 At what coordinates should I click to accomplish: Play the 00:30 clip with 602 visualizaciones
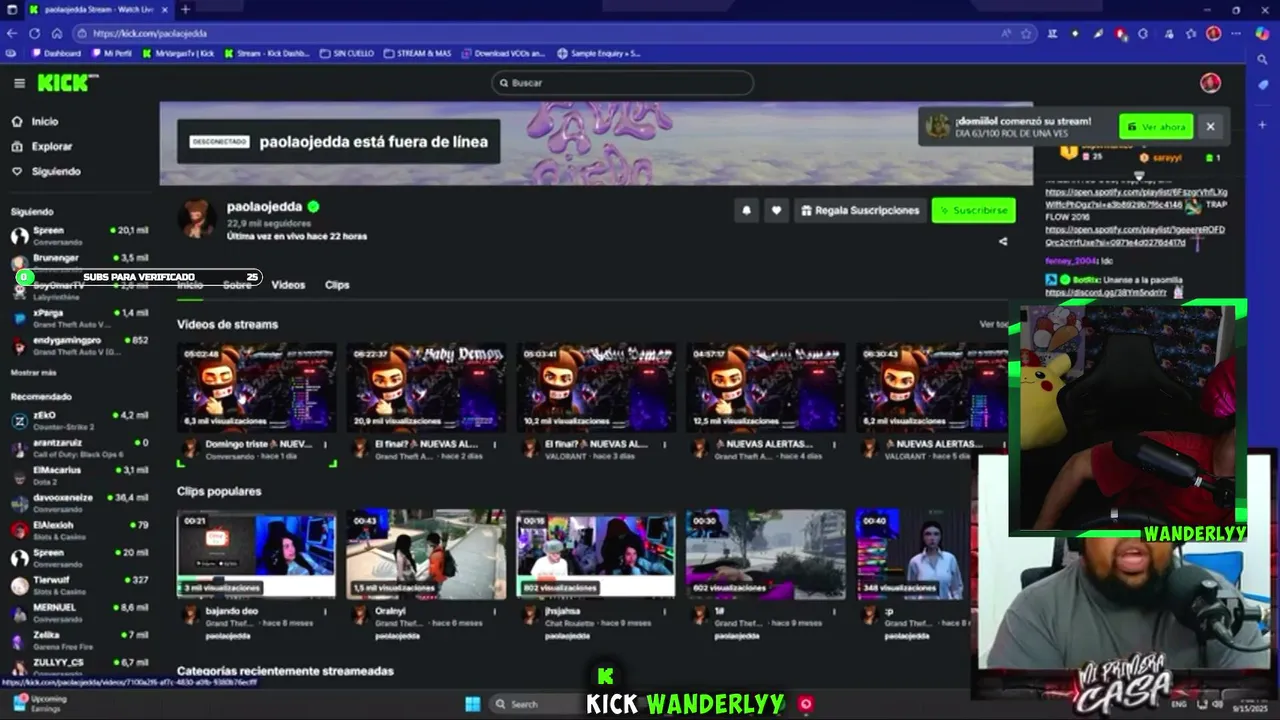[765, 555]
